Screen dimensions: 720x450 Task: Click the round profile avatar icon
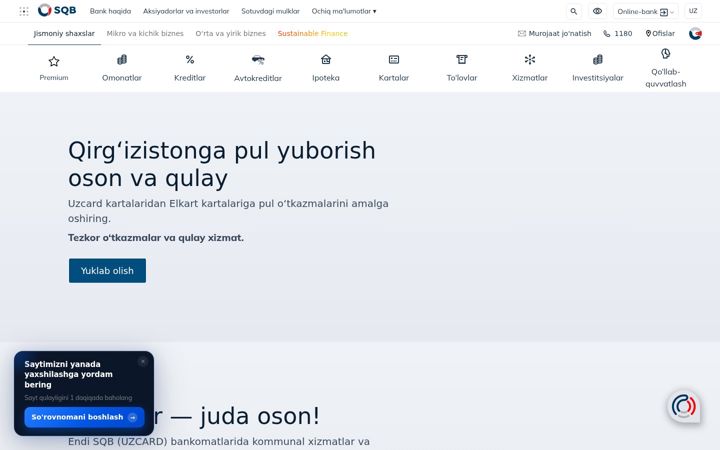pyautogui.click(x=695, y=34)
